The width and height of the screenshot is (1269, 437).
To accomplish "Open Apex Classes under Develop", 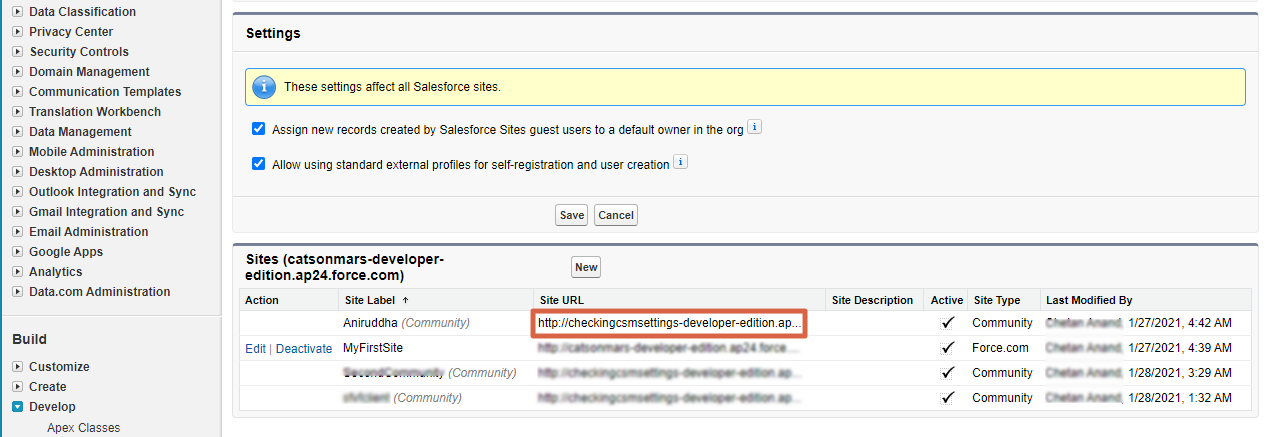I will click(83, 428).
